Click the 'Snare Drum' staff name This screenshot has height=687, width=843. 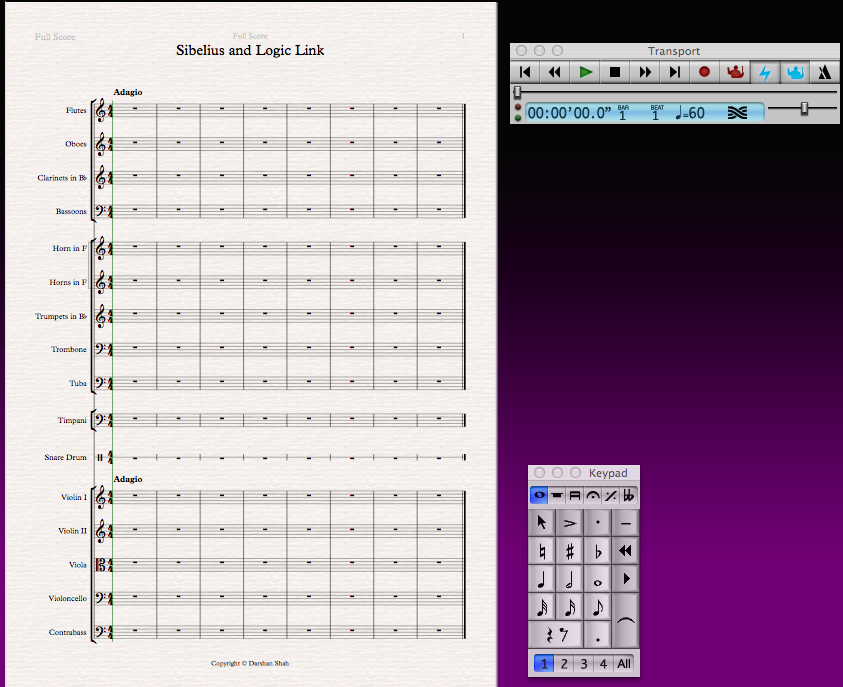[x=66, y=457]
